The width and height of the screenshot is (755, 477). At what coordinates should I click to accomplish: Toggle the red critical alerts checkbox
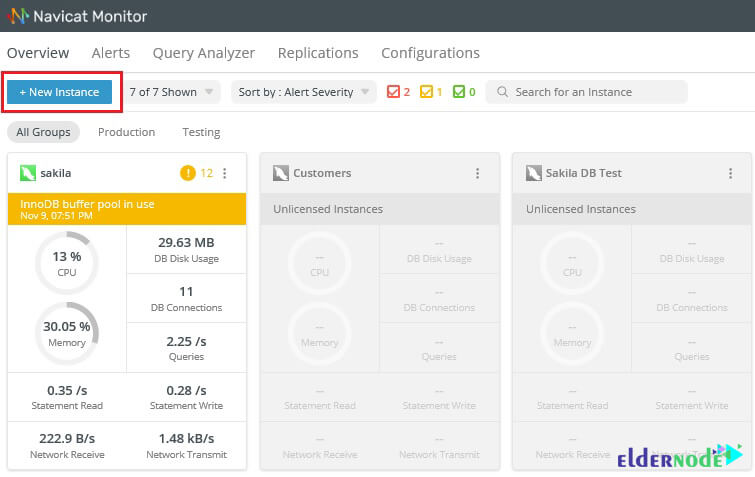(393, 92)
